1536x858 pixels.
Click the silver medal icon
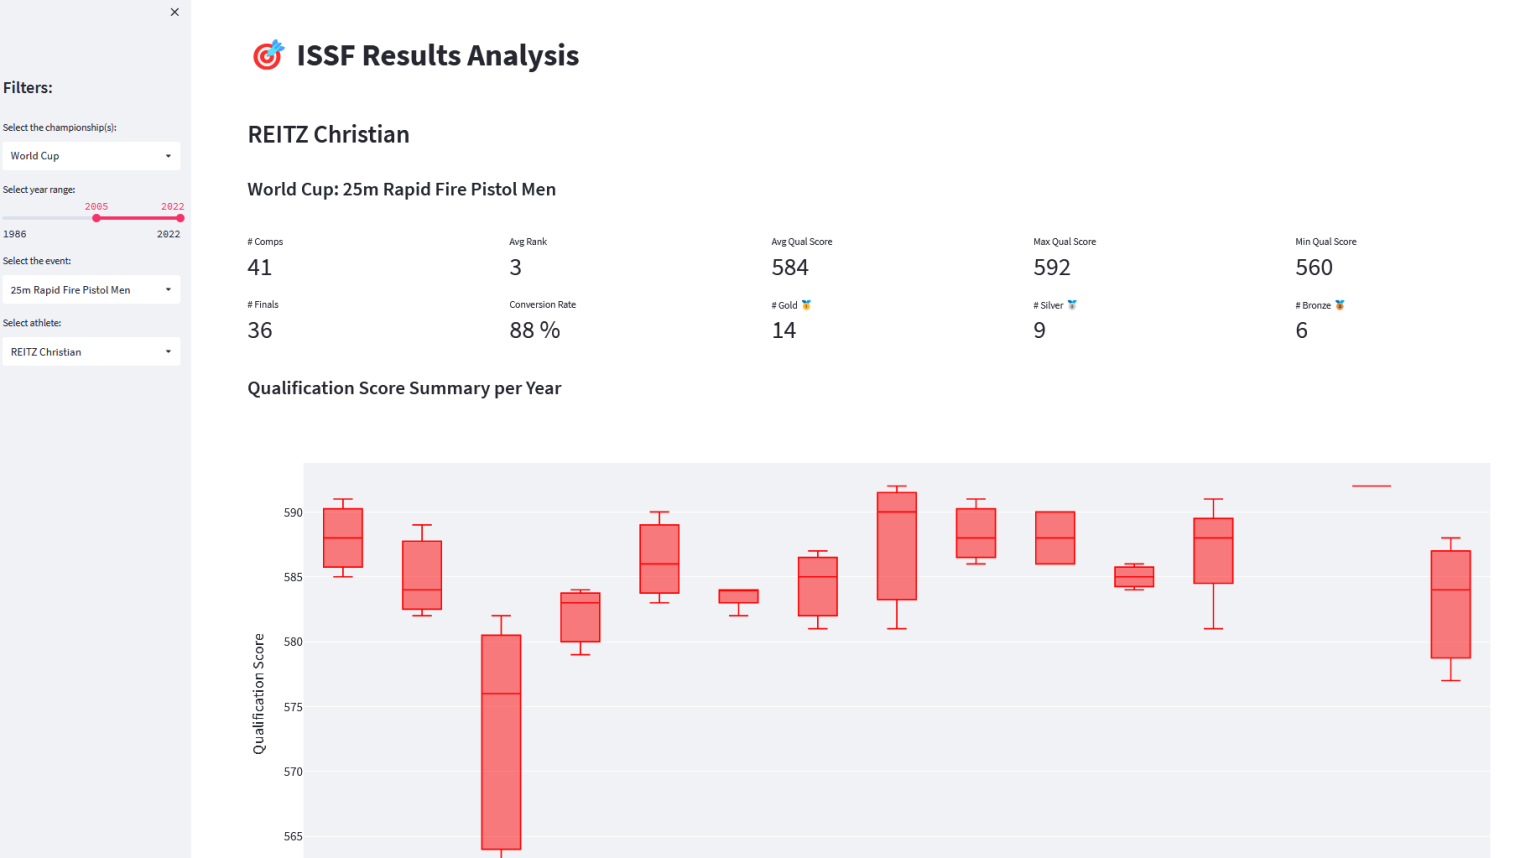click(x=1072, y=305)
